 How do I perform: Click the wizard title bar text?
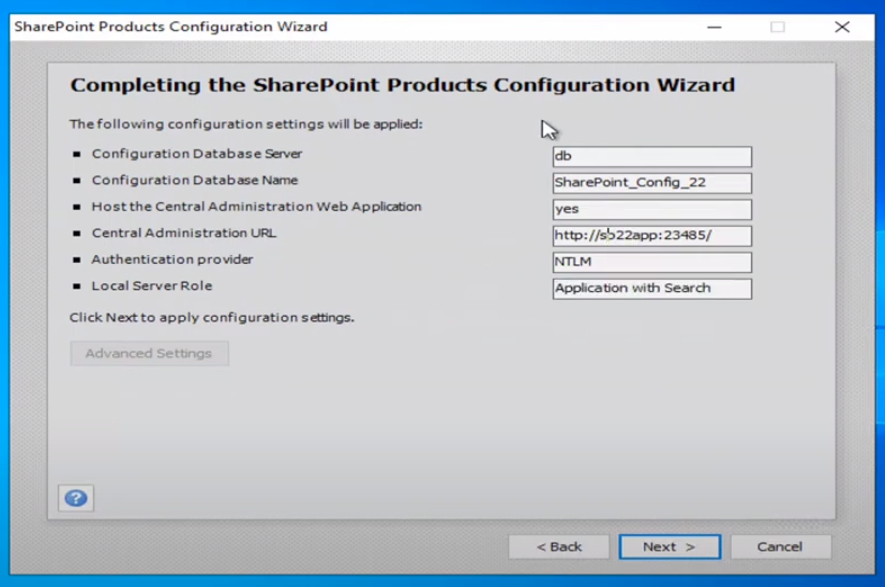pos(170,27)
